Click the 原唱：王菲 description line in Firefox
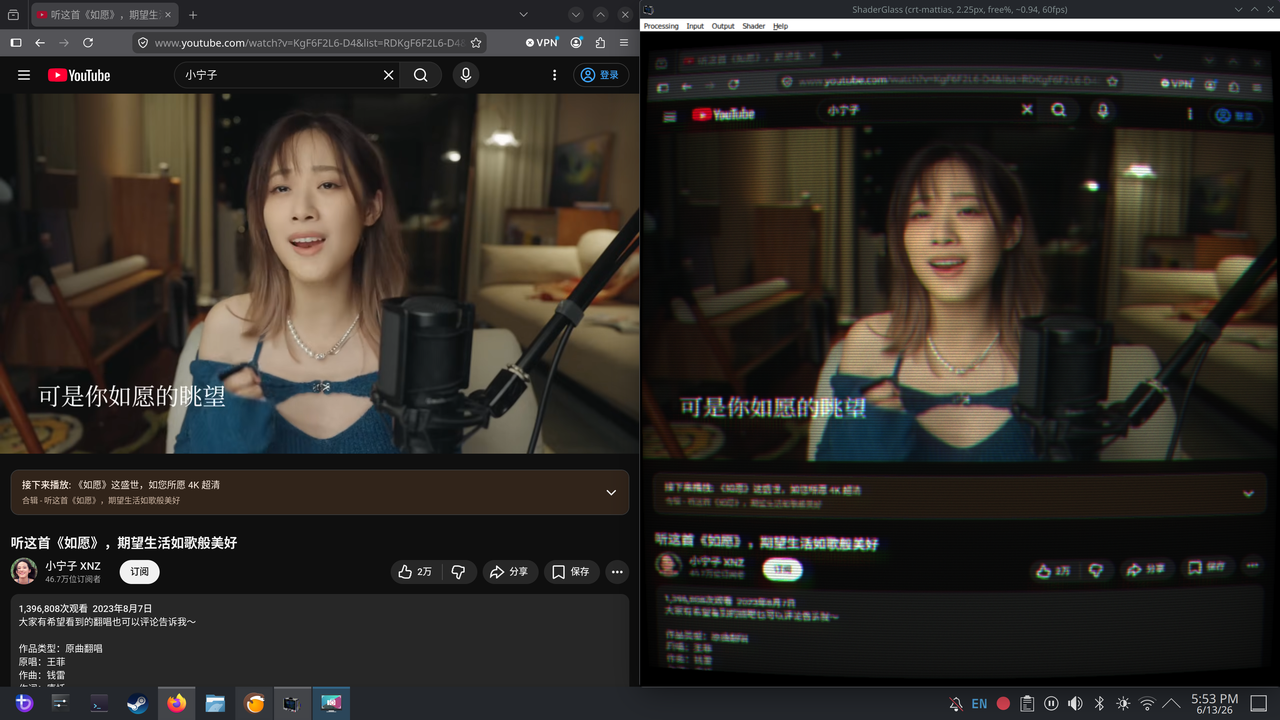Screen dimensions: 1280x720 [42, 662]
